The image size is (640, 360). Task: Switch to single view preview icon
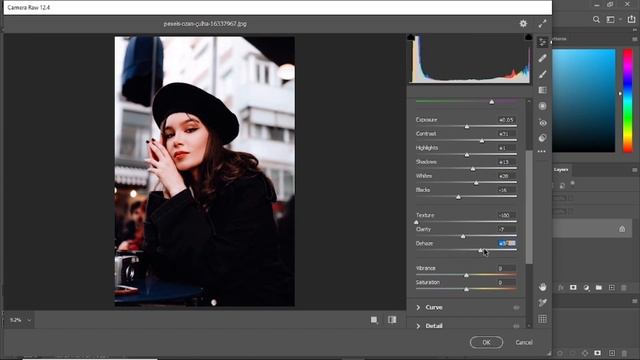[x=374, y=320]
